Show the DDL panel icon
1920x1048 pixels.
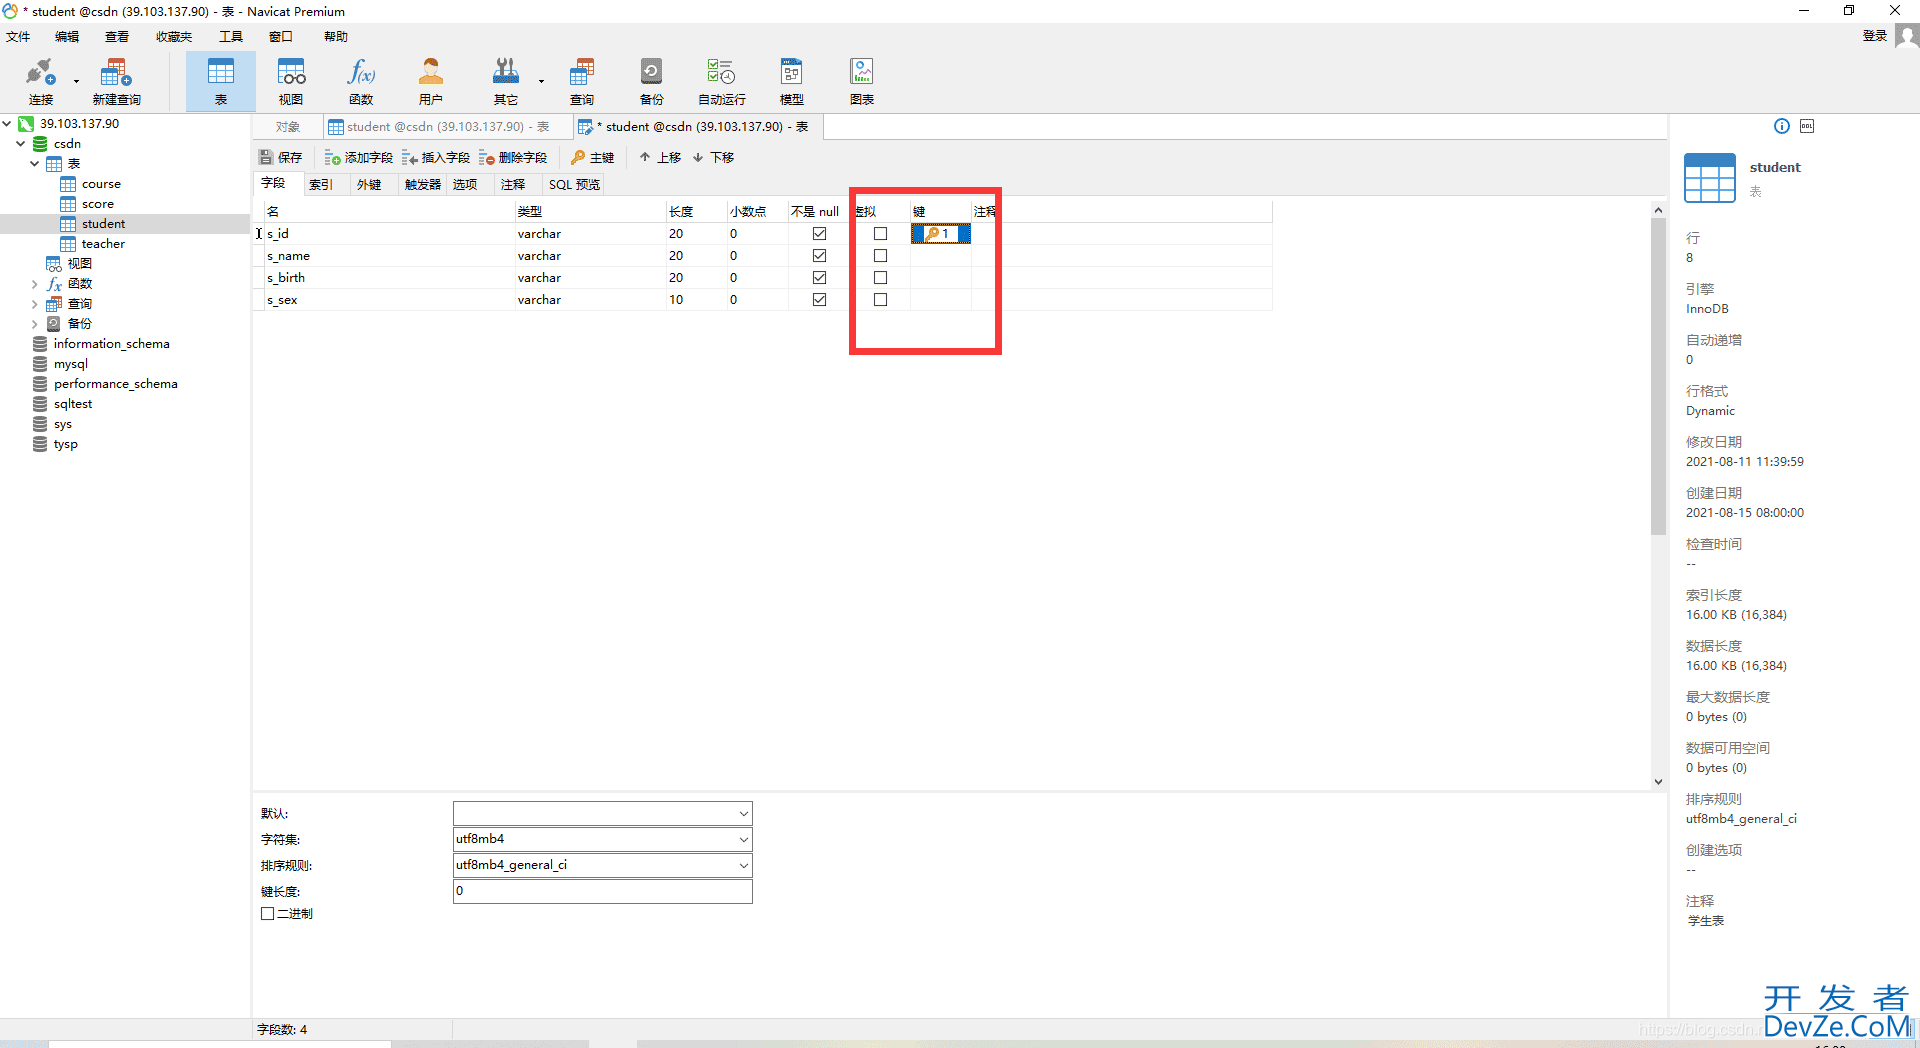[1807, 126]
